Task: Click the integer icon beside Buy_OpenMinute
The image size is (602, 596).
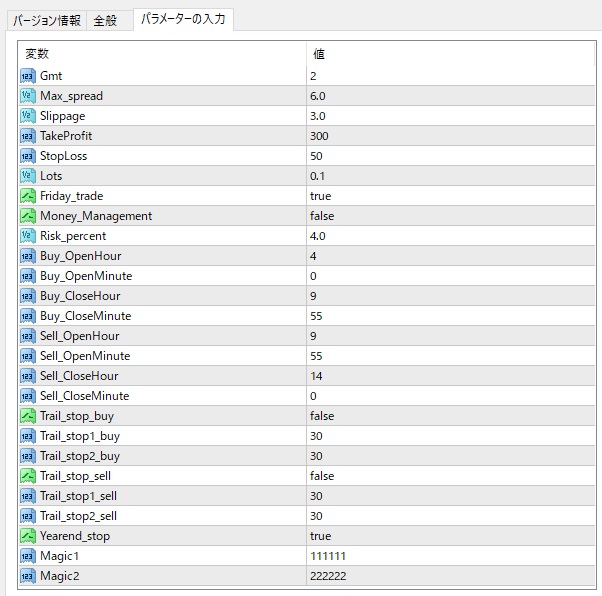Action: [28, 276]
